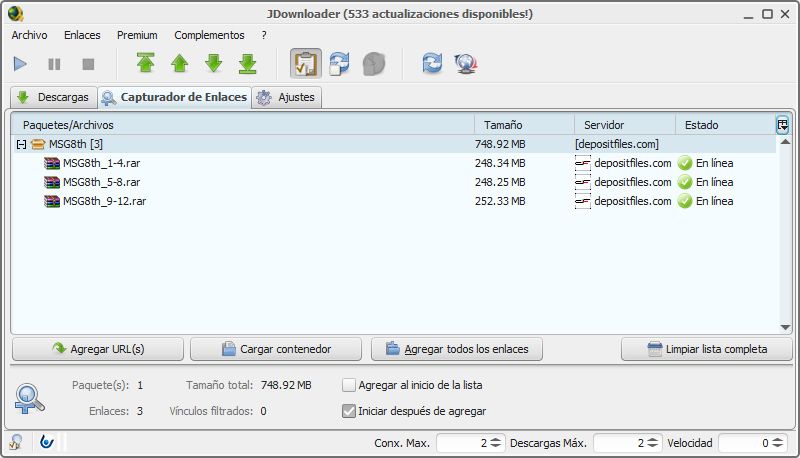Sort by Estado column header
The height and width of the screenshot is (458, 800).
(x=725, y=125)
